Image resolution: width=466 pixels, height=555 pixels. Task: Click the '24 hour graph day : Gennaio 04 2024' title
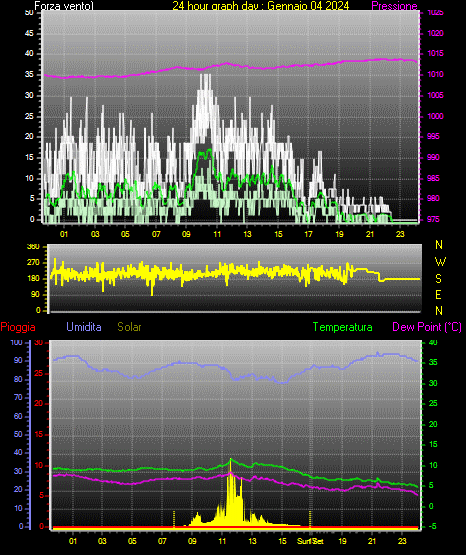[x=261, y=6]
